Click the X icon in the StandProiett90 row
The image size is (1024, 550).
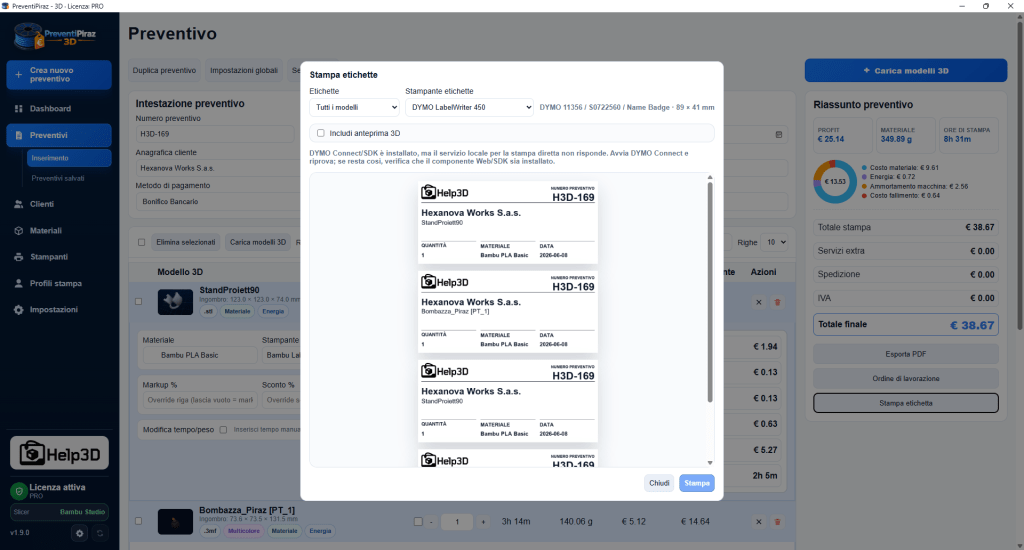[x=758, y=302]
